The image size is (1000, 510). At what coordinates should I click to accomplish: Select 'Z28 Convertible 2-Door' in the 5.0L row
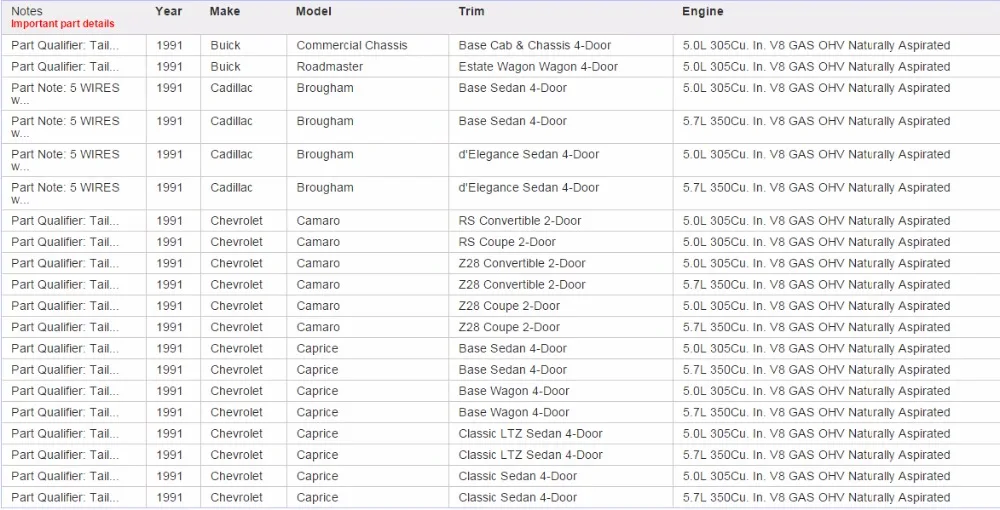pyautogui.click(x=522, y=263)
